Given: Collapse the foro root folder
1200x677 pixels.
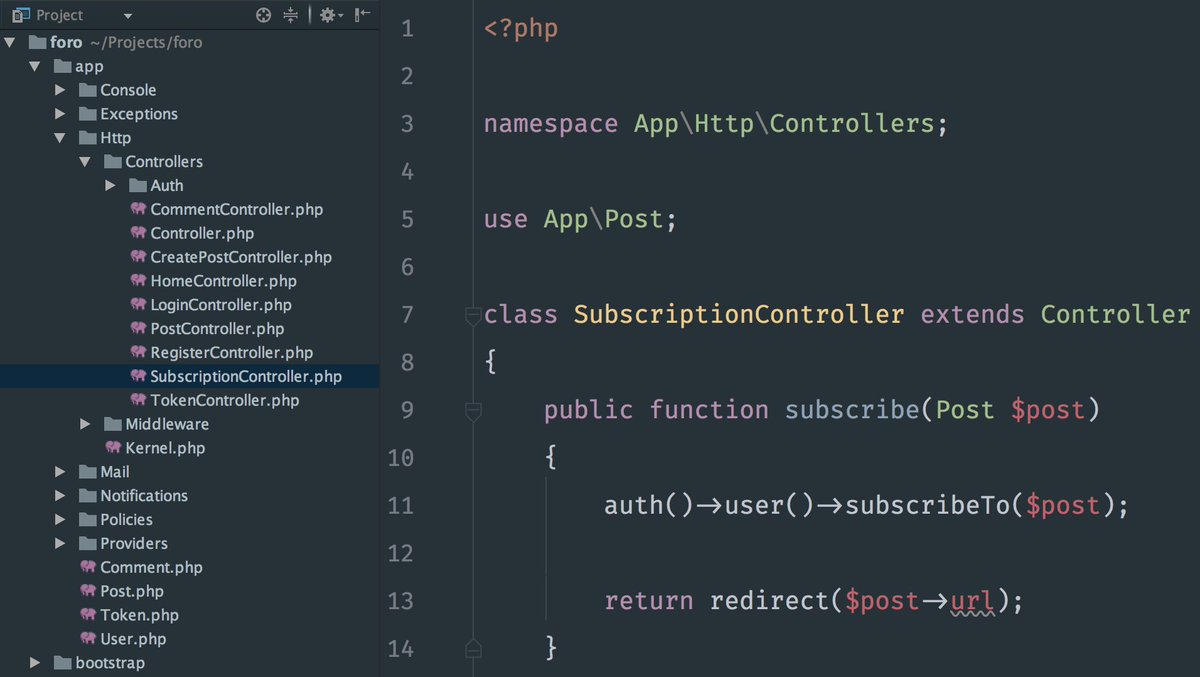Looking at the screenshot, I should (10, 43).
